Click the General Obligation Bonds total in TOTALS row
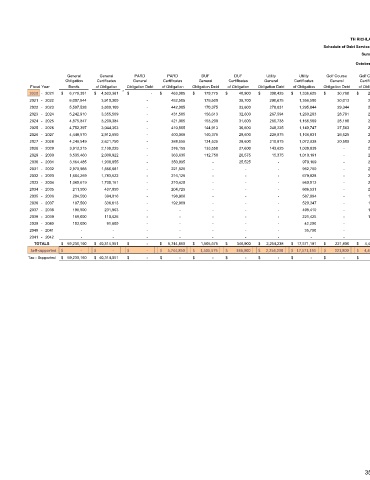 click(74, 244)
